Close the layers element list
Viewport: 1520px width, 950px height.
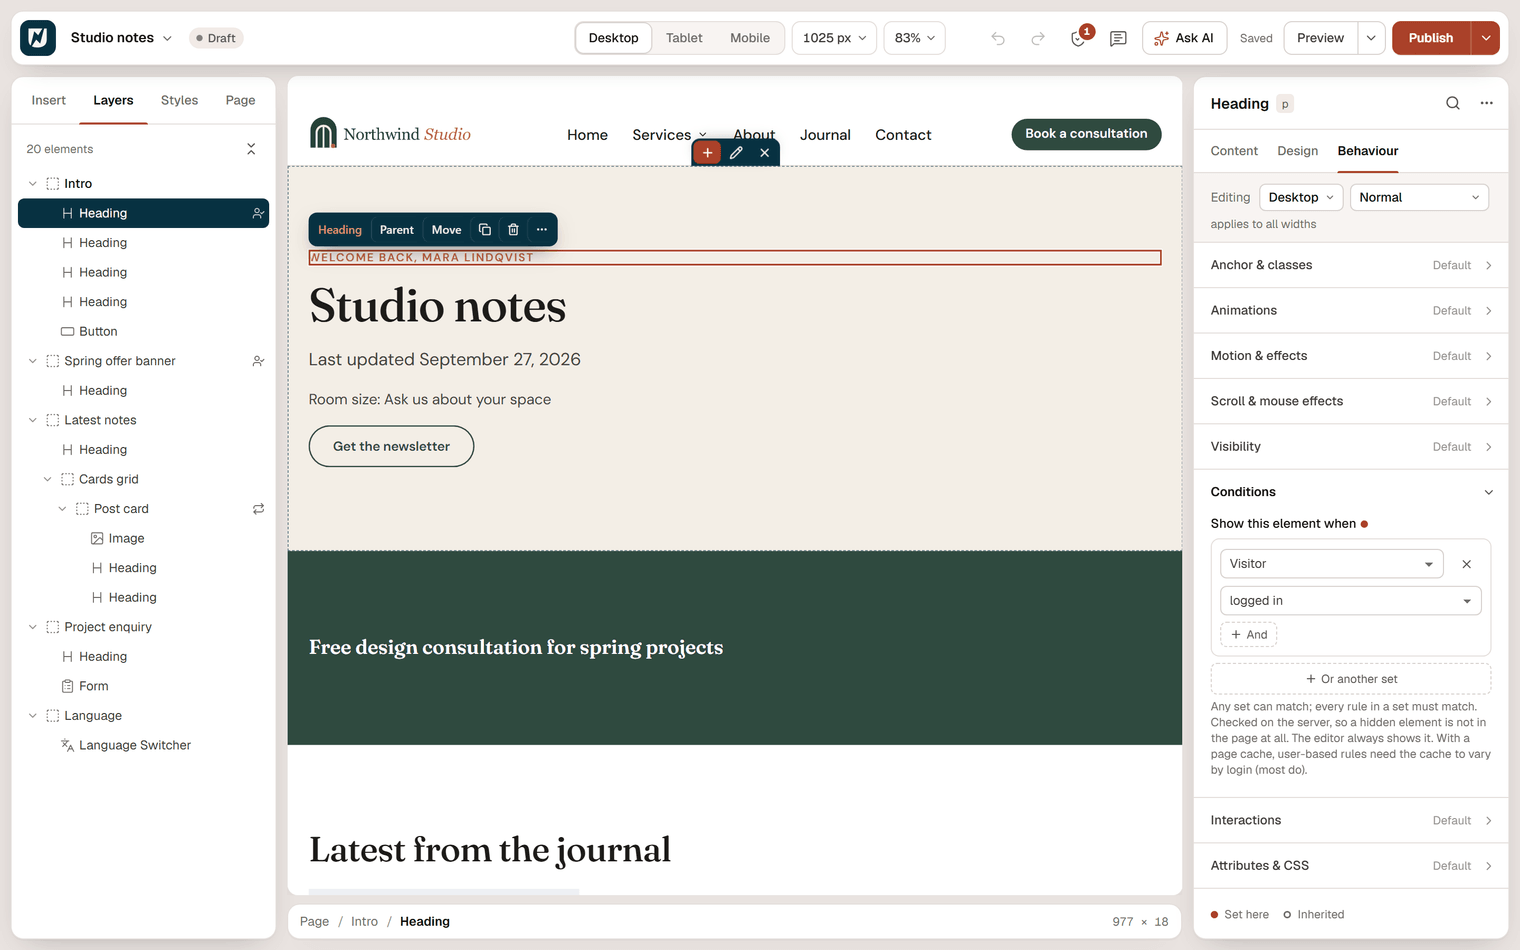pos(251,149)
